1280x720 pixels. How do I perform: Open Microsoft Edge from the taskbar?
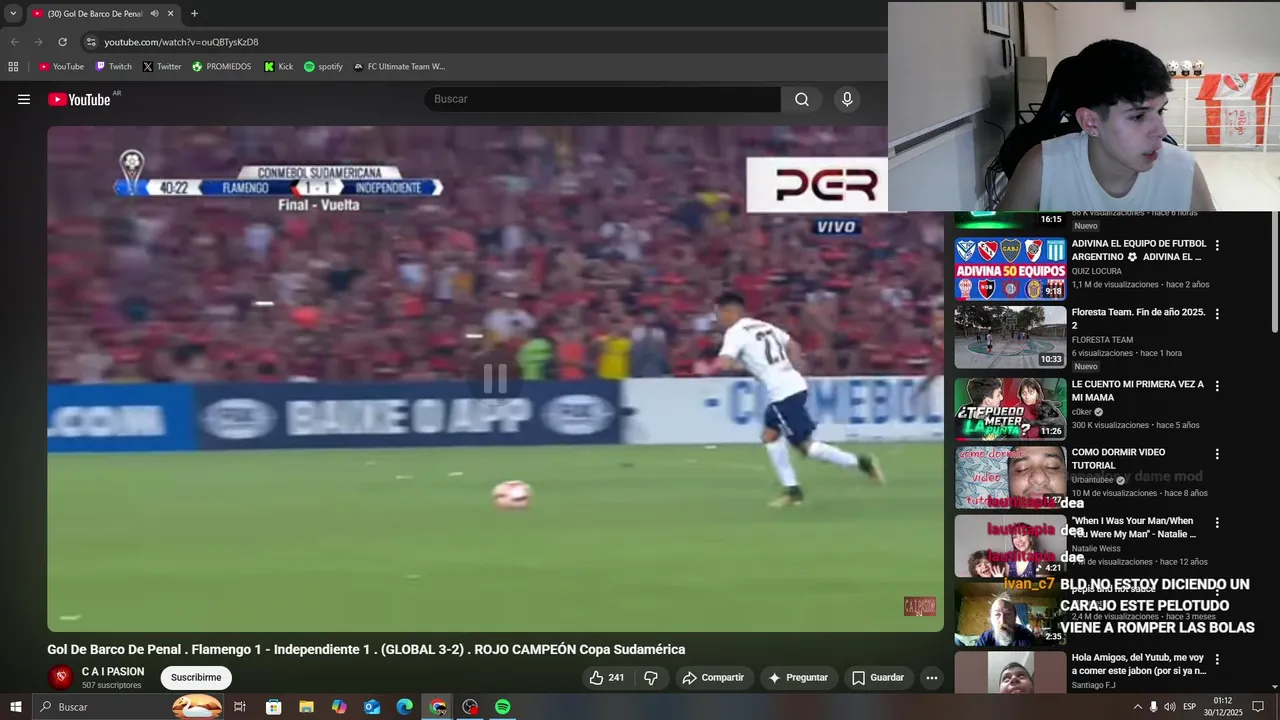click(404, 707)
